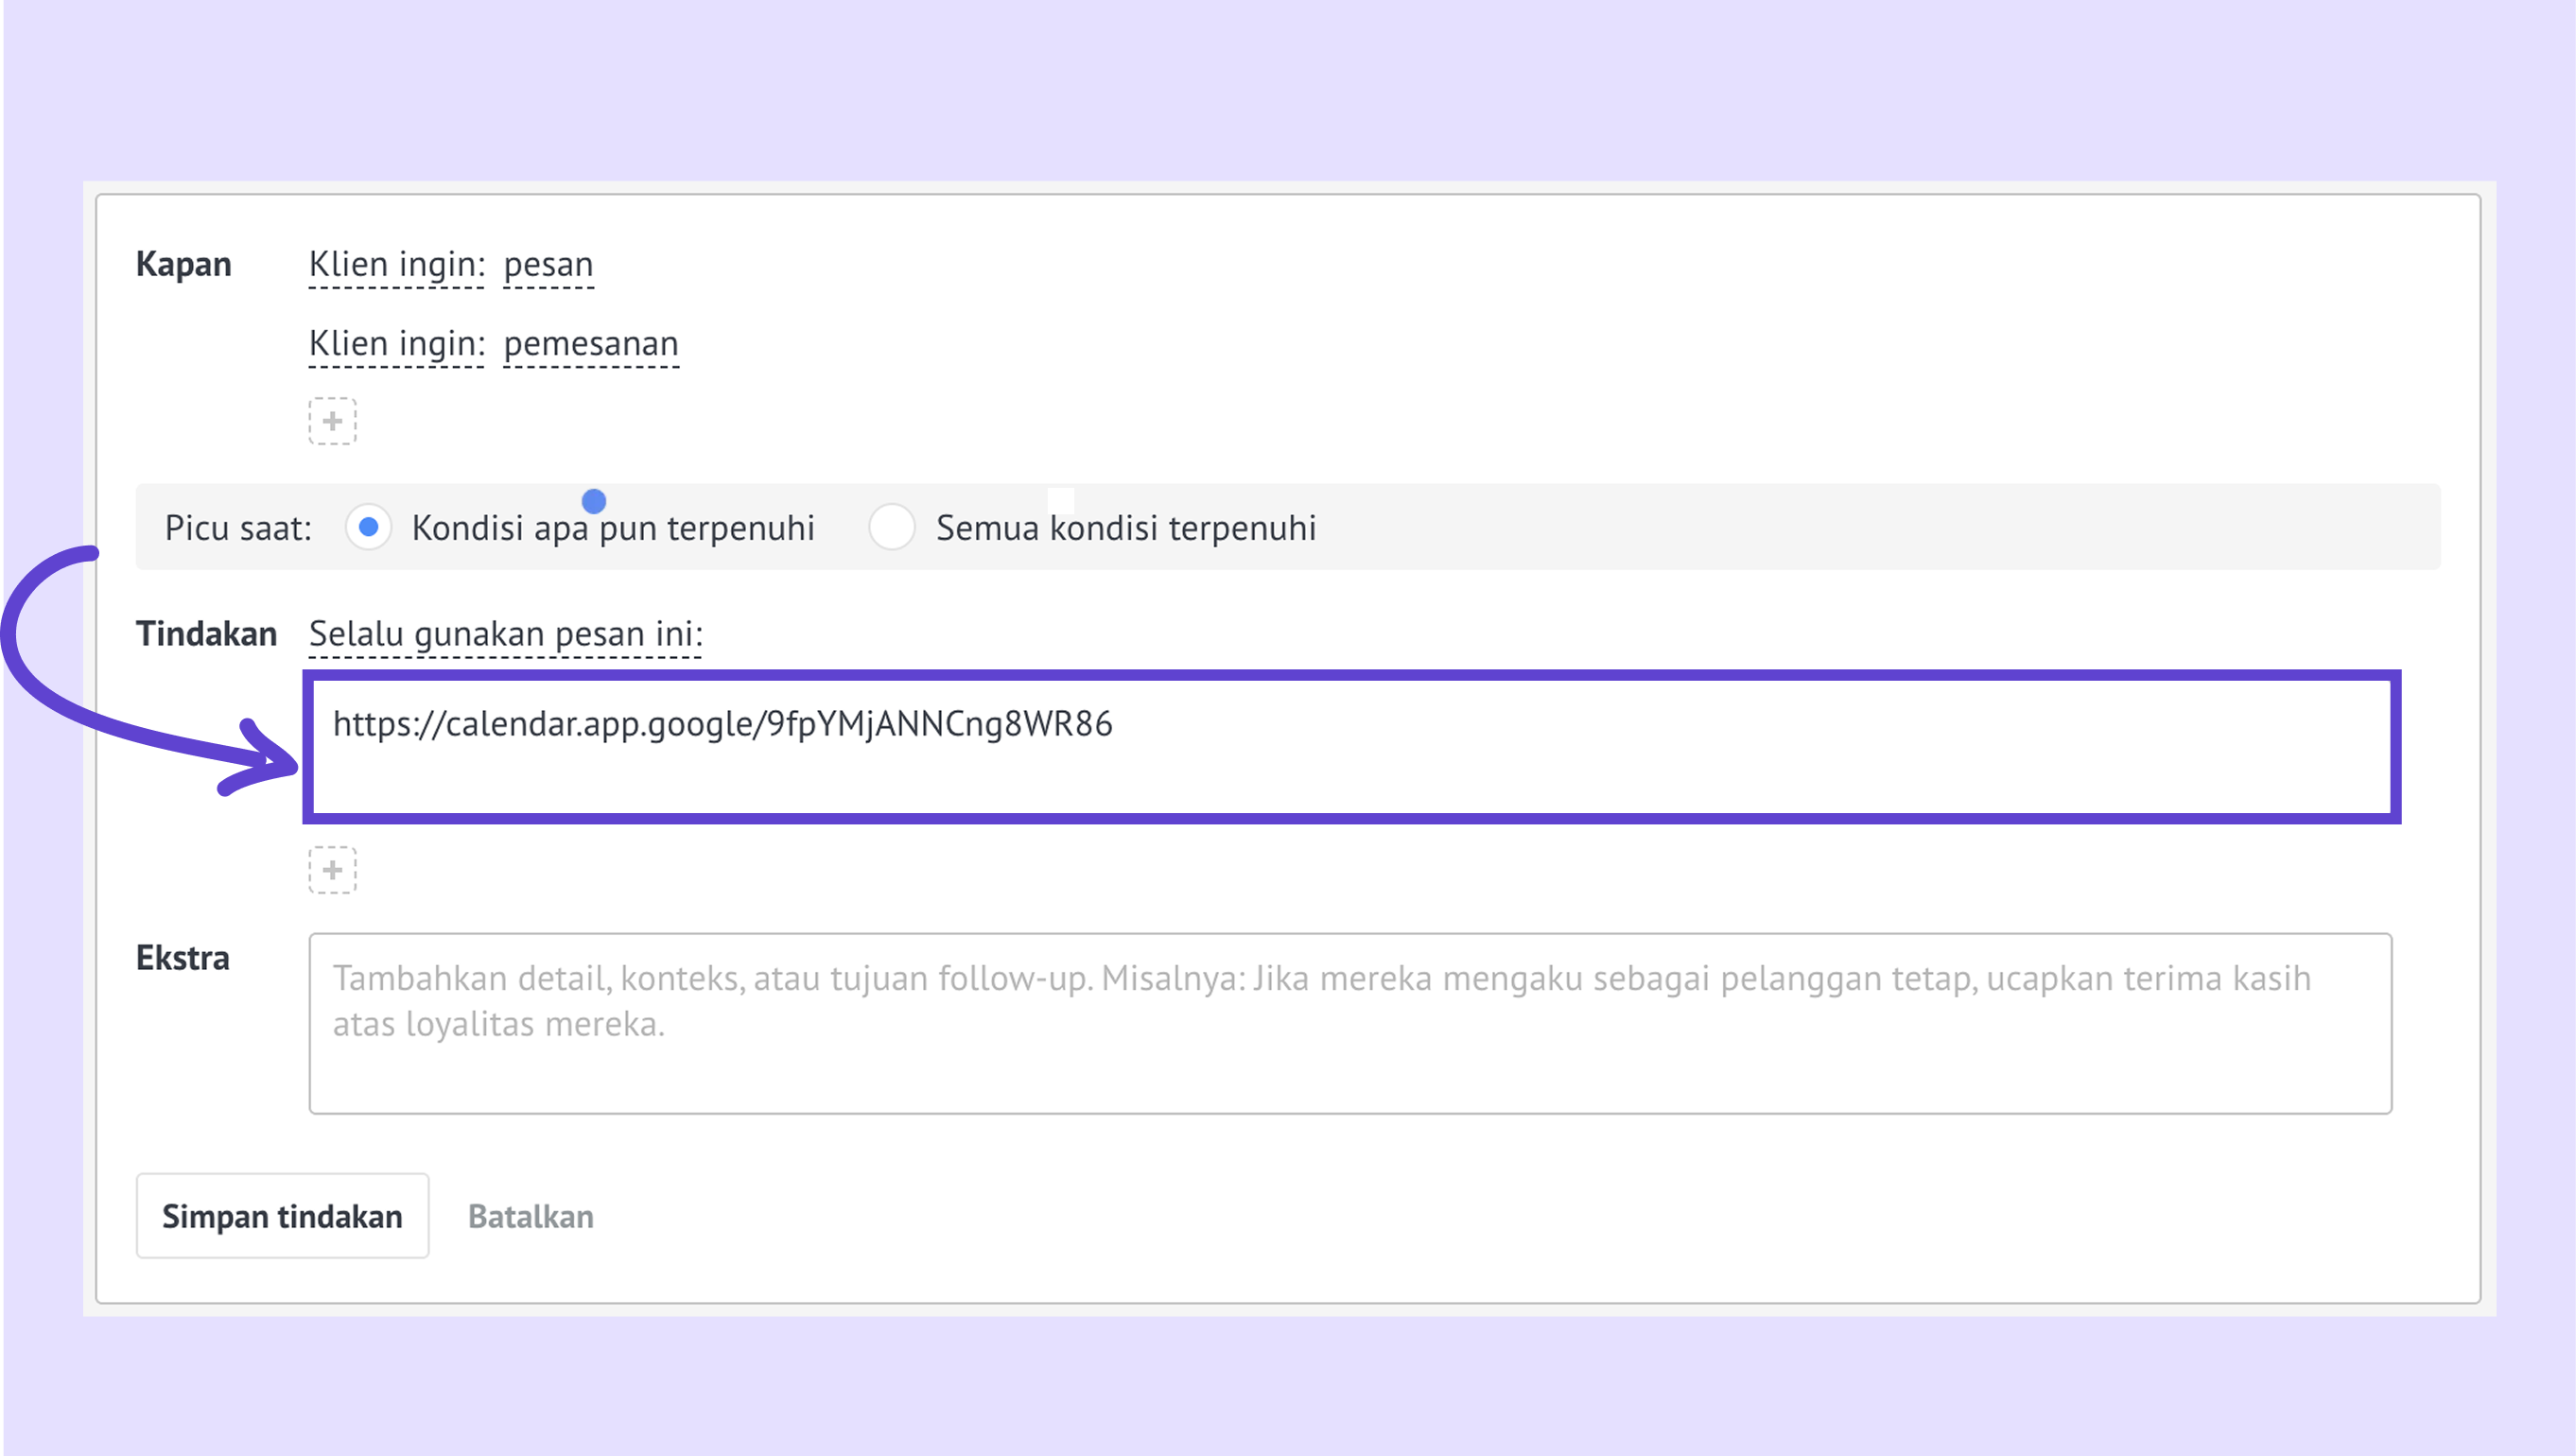
Task: Click into the calendar link message field
Action: click(x=1350, y=748)
